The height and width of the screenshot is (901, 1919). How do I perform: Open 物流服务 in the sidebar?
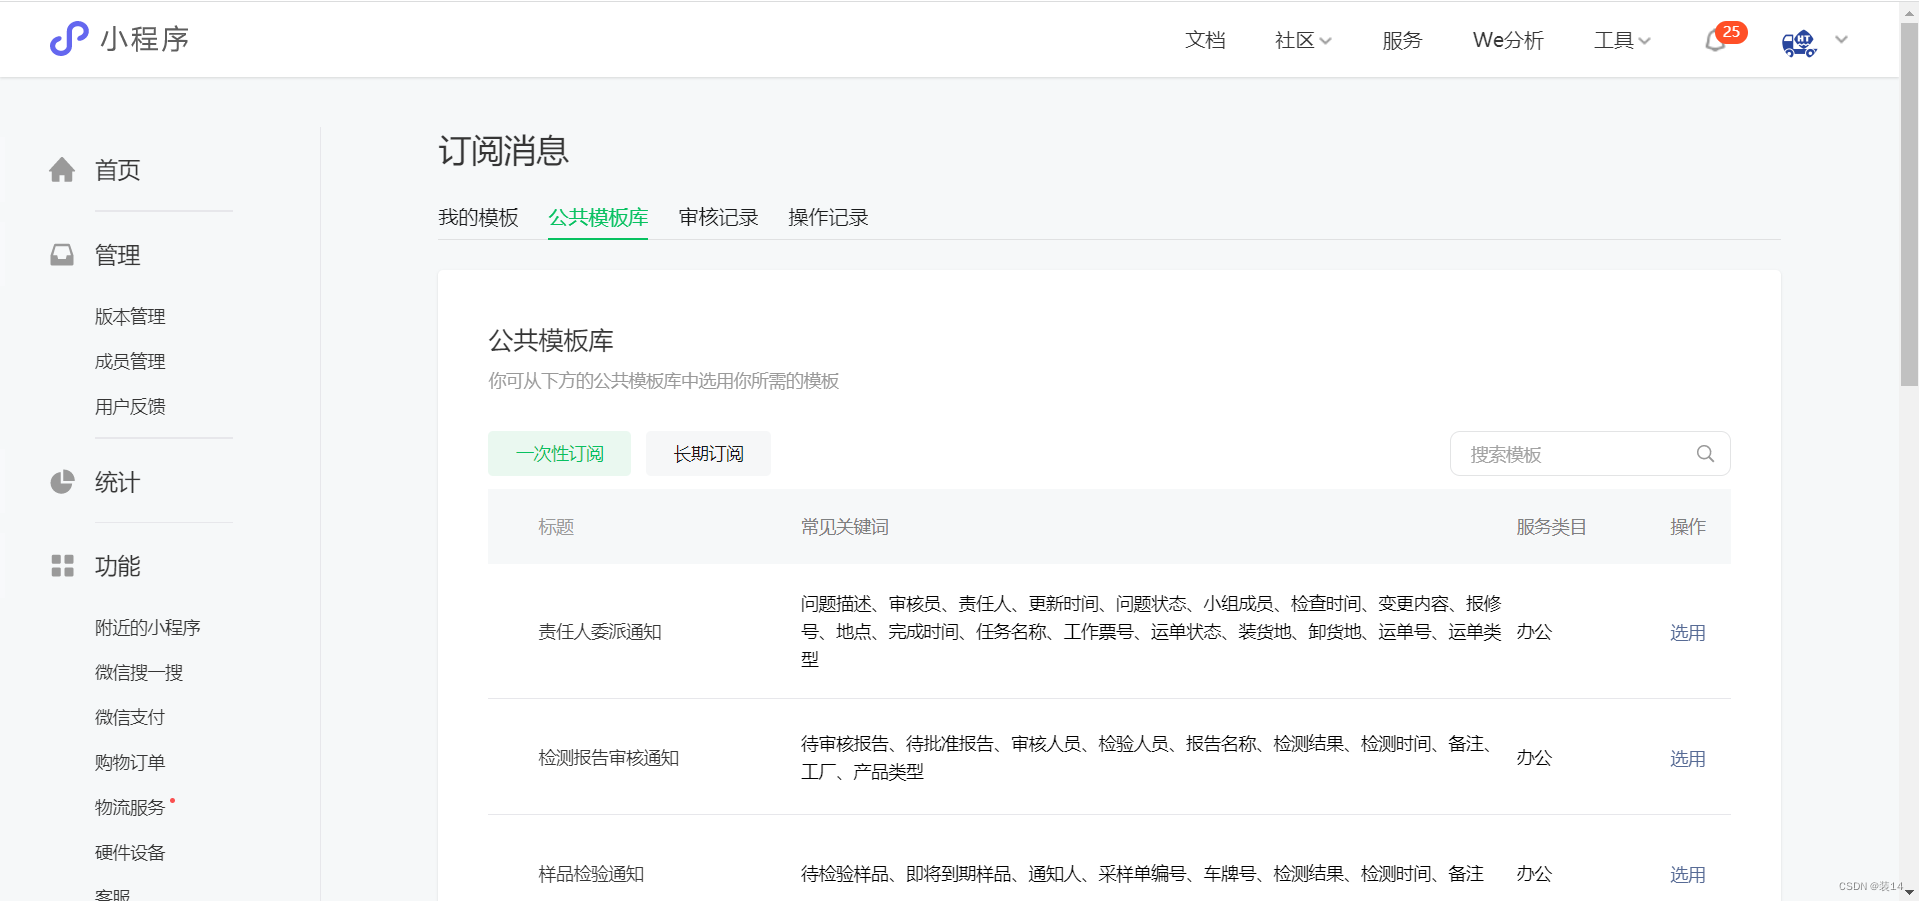130,807
